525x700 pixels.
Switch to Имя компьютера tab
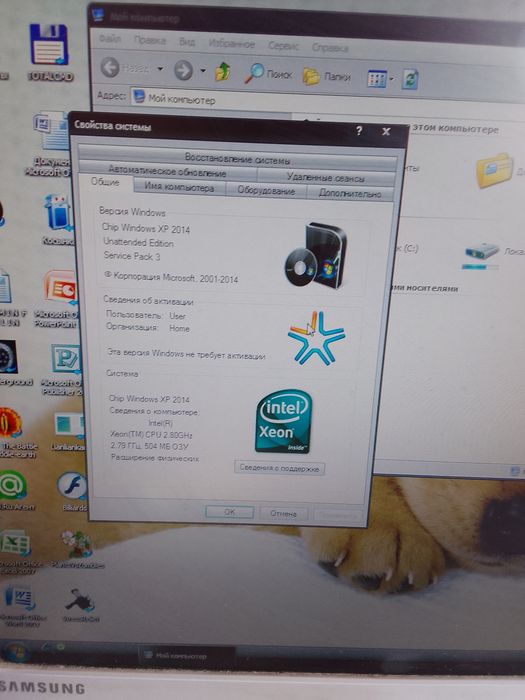tap(179, 188)
